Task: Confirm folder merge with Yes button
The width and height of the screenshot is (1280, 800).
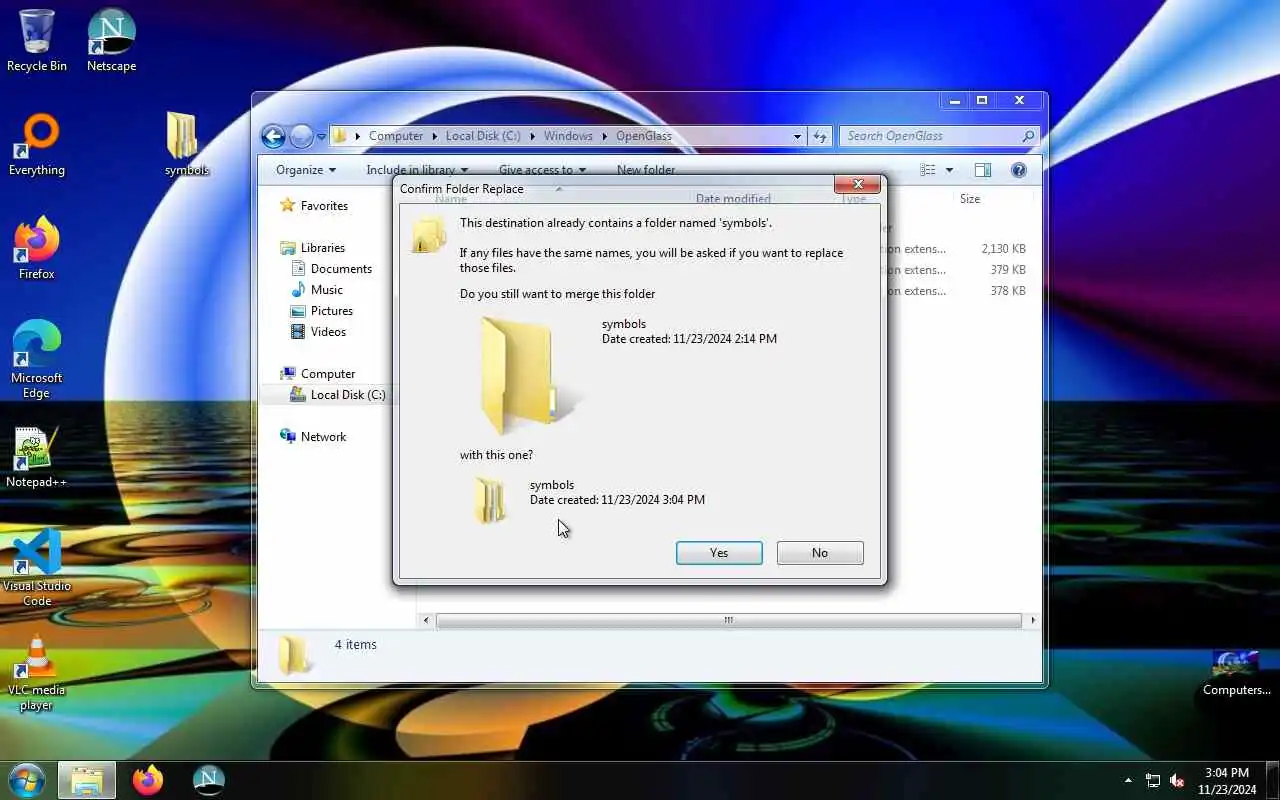Action: coord(719,553)
